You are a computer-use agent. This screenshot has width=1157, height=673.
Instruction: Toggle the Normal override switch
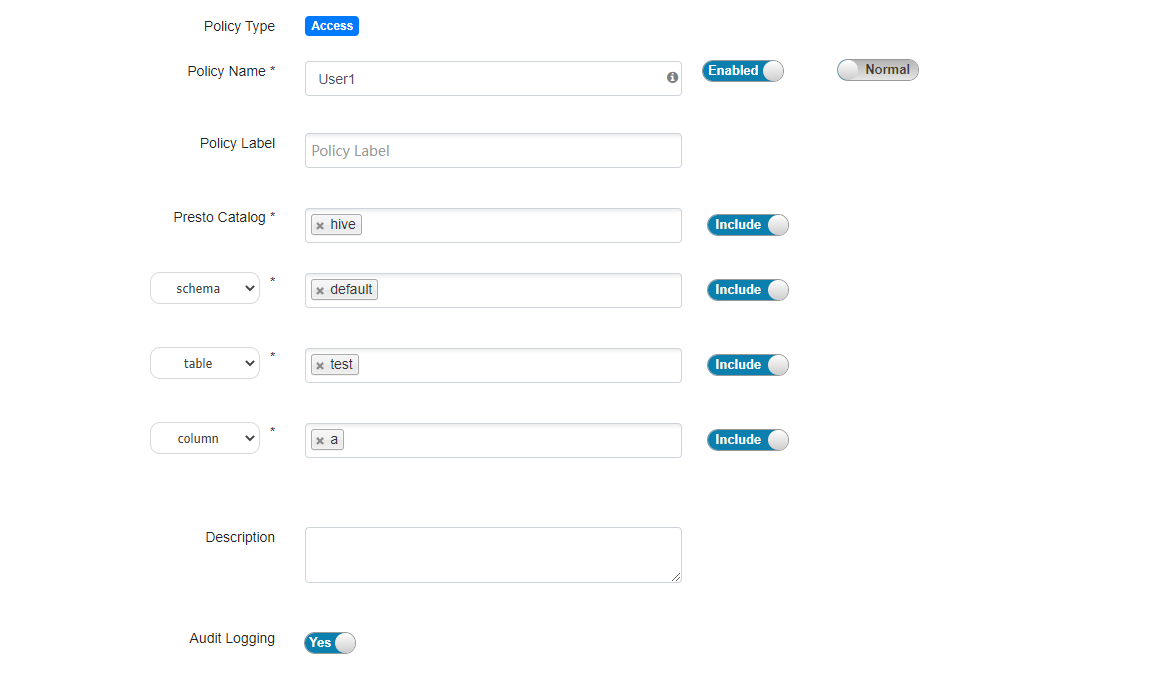pos(877,70)
